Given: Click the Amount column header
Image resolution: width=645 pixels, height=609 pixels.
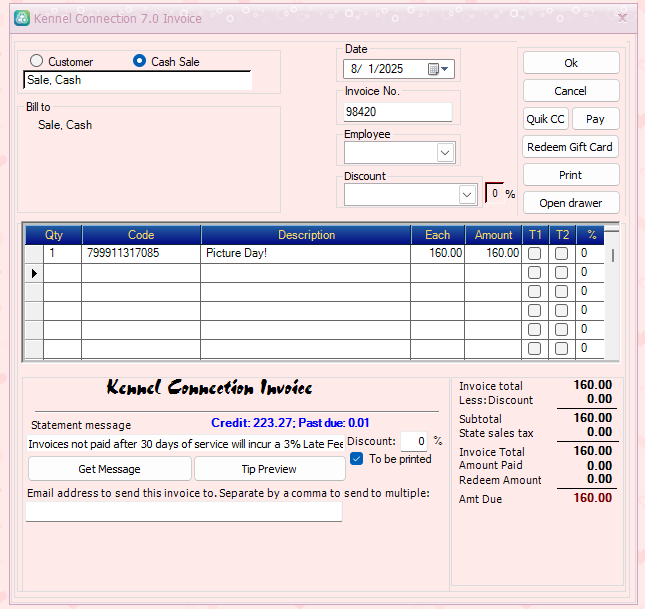Looking at the screenshot, I should point(493,235).
